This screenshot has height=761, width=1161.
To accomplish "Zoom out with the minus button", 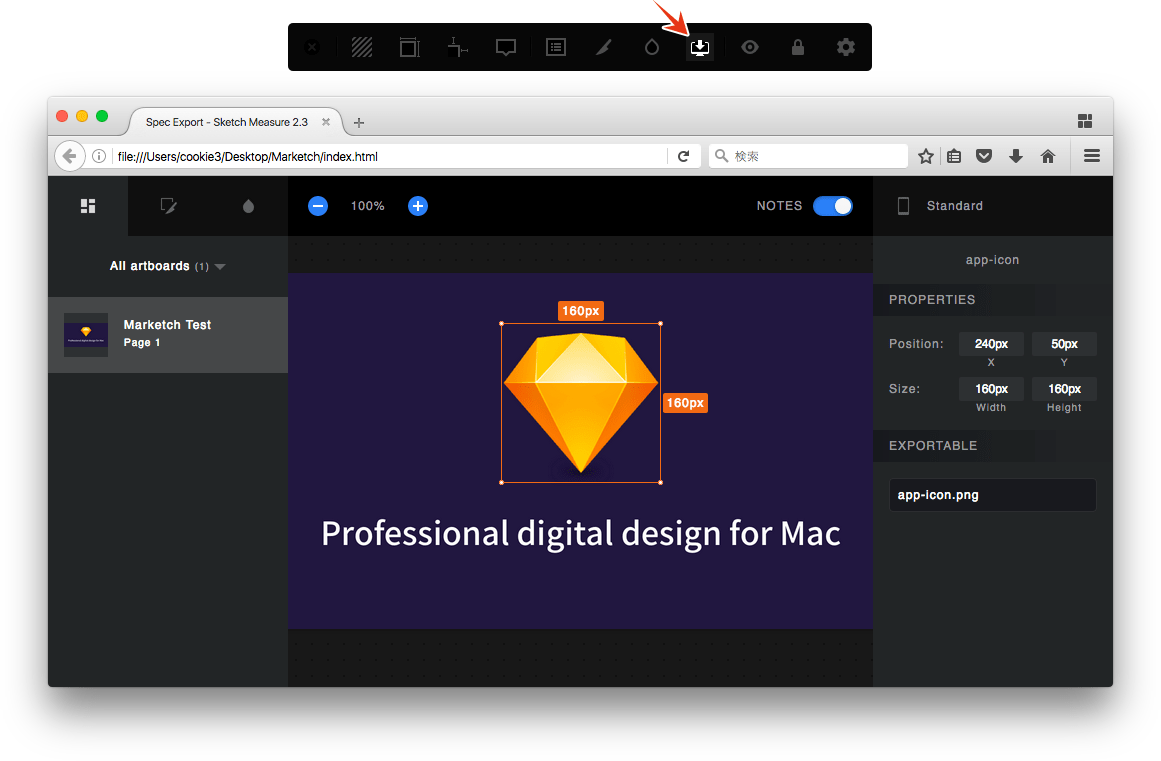I will 318,206.
